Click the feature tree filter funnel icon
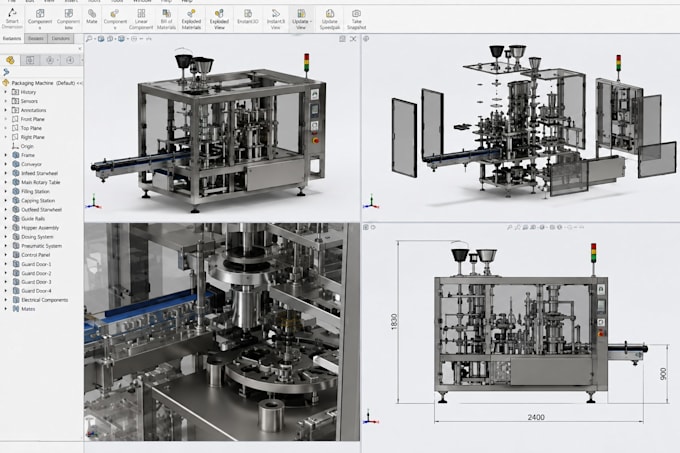 pos(6,72)
